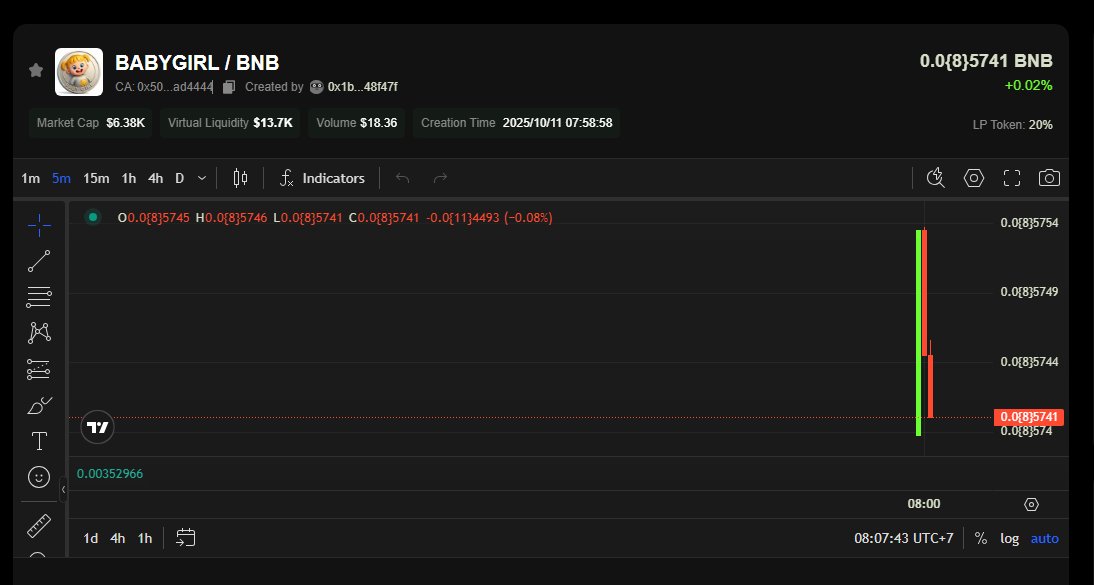This screenshot has height=585, width=1094.
Task: Open the Fibonacci retracement tool
Action: (39, 297)
